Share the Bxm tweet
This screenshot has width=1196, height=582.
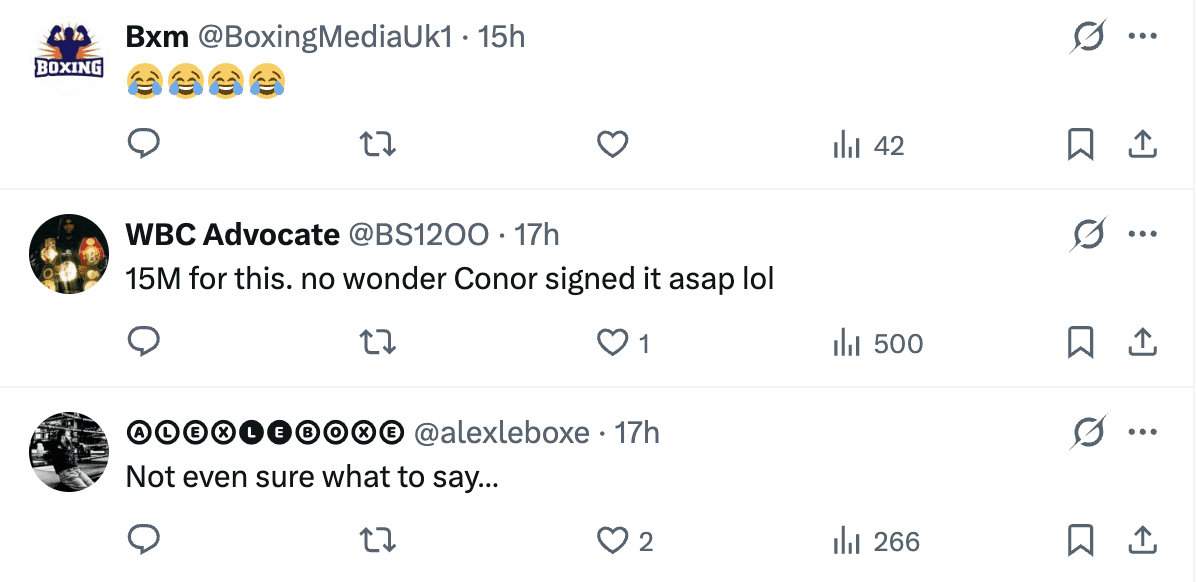1142,145
